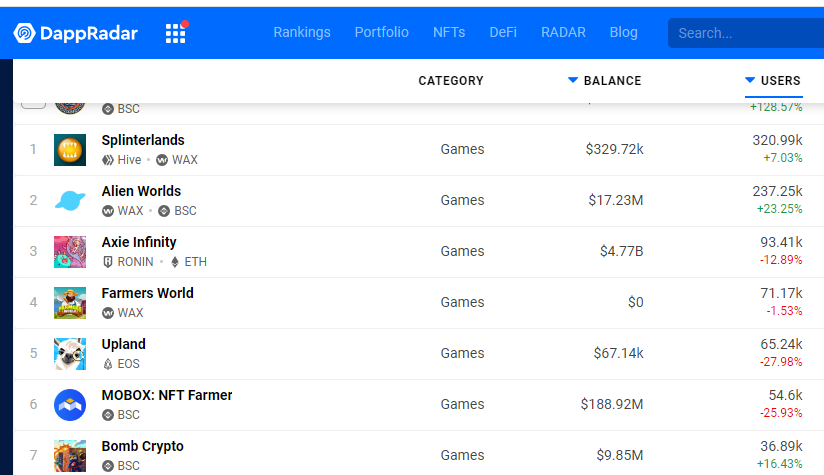824x475 pixels.
Task: Open the Portfolio menu
Action: coord(382,33)
